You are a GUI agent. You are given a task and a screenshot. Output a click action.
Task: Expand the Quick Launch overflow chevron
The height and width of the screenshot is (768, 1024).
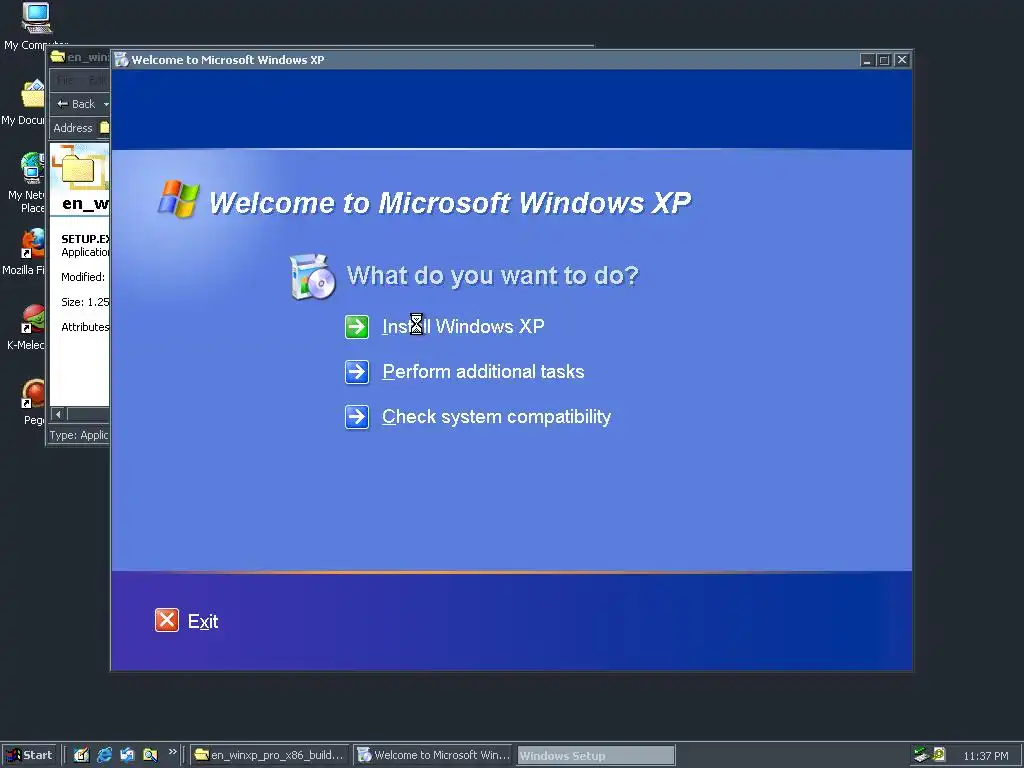click(172, 752)
